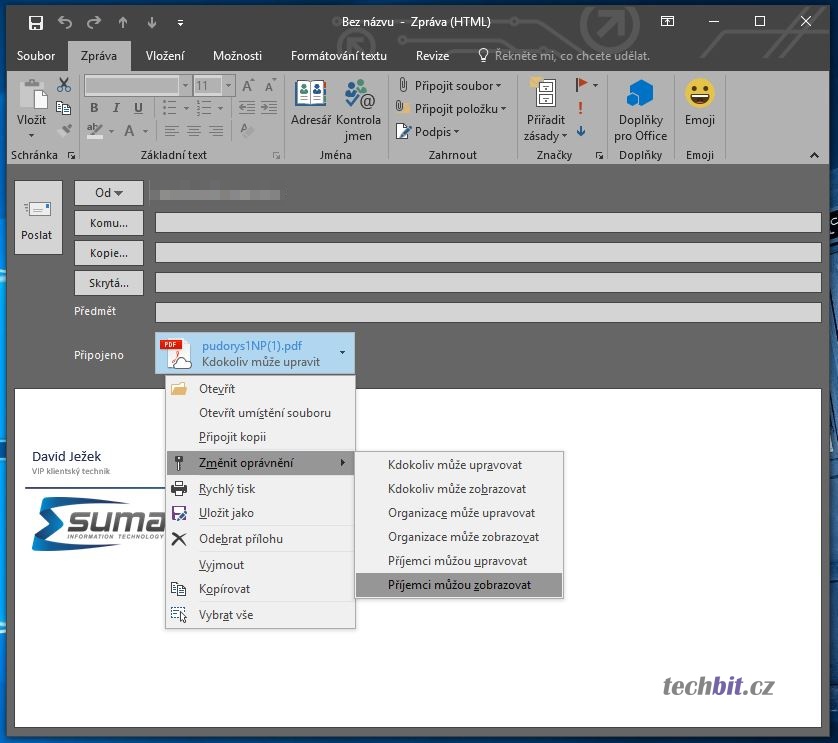
Task: Switch to the Vložení ribbon tab
Action: click(x=164, y=56)
